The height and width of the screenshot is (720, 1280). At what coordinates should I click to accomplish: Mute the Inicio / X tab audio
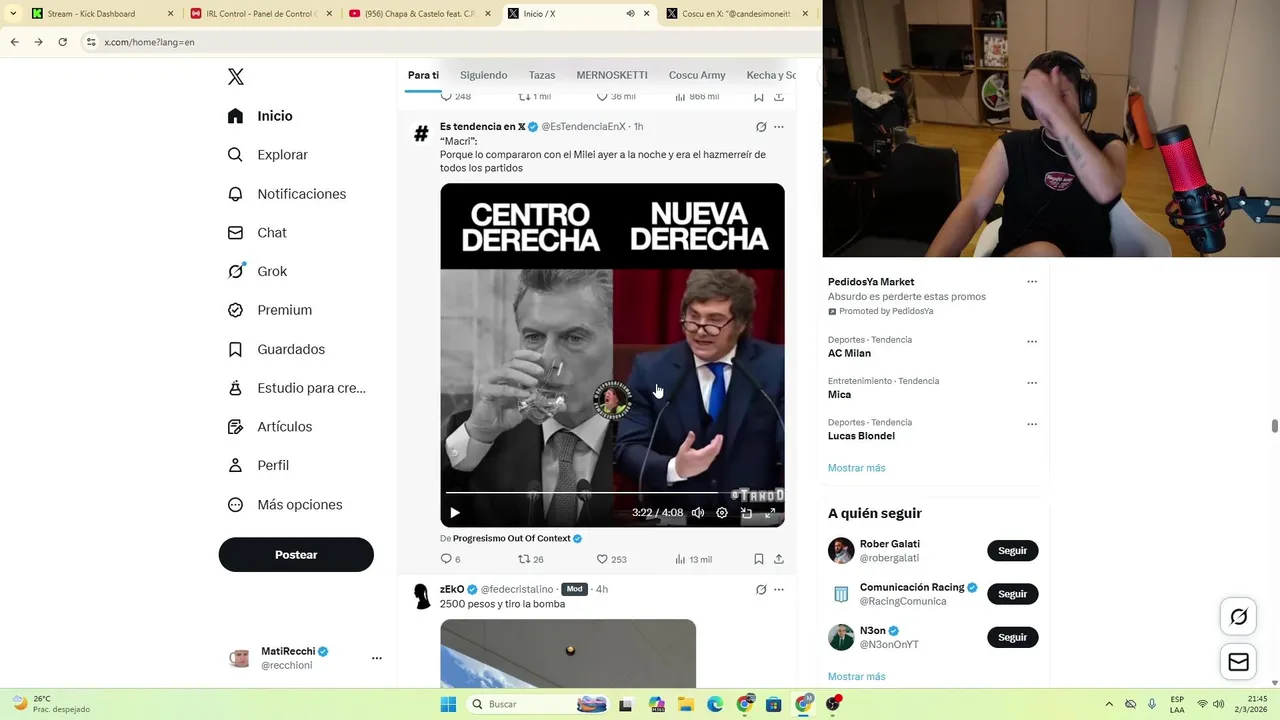tap(631, 14)
